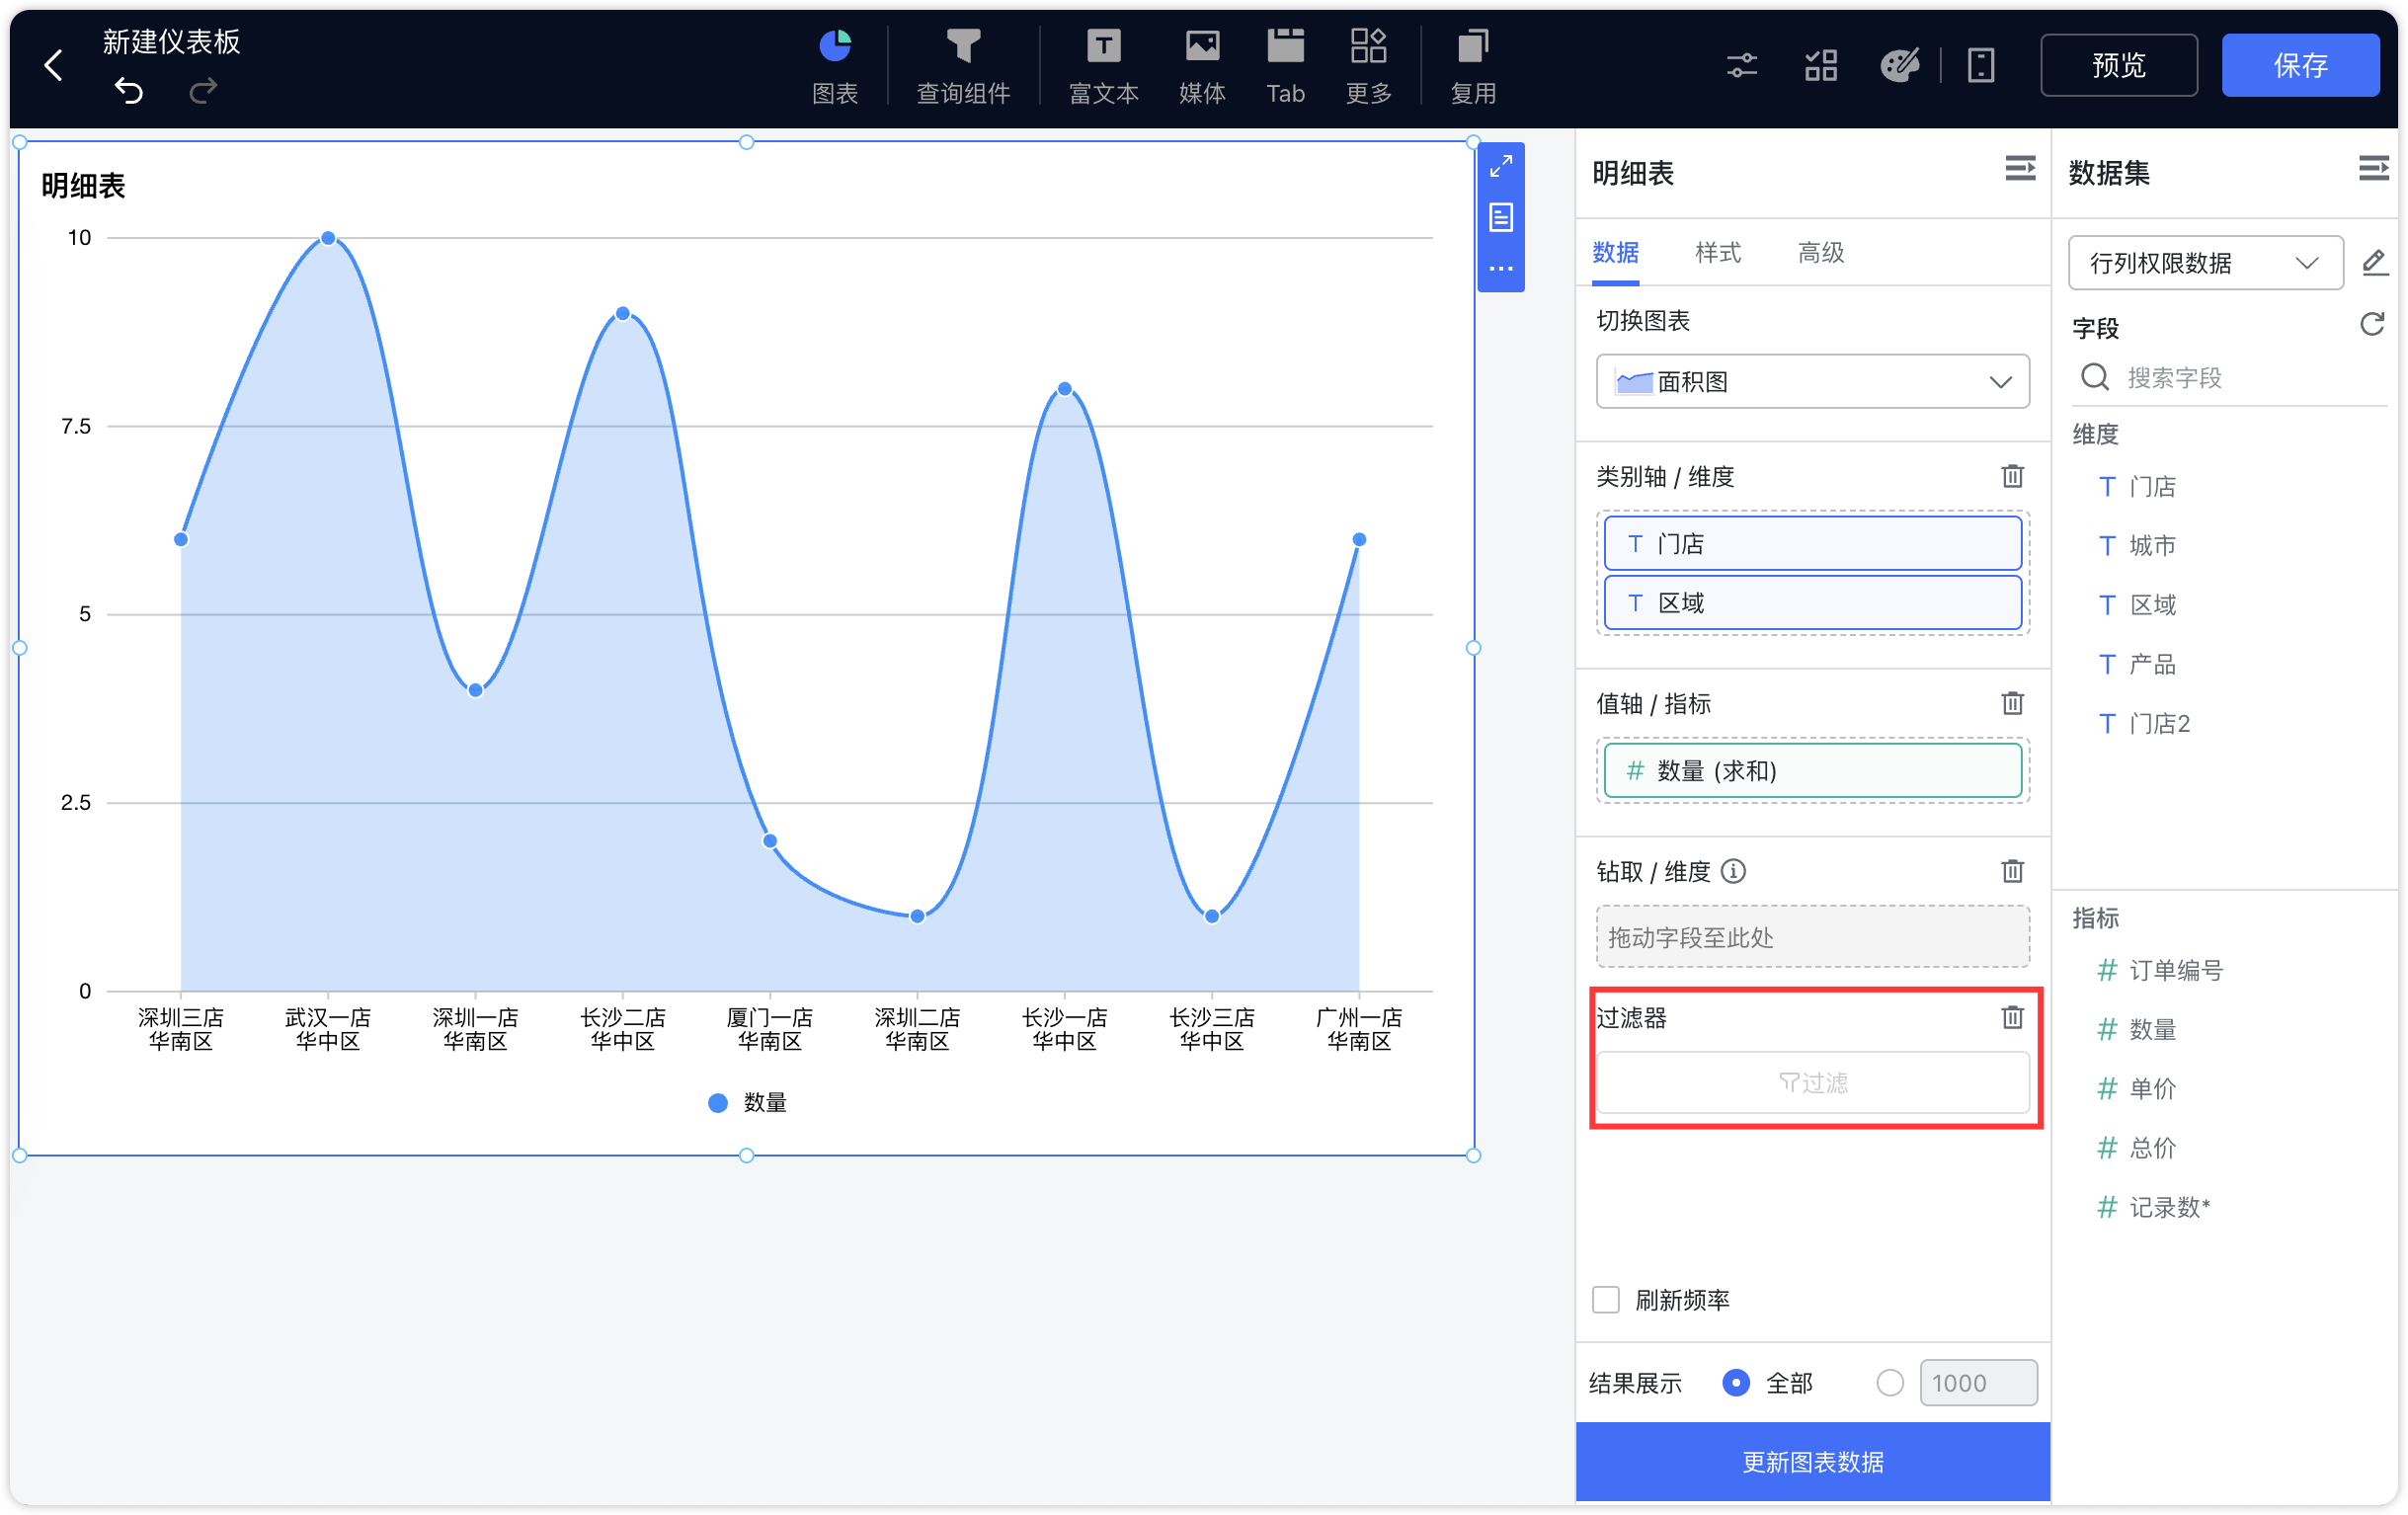Click the 1000 result limit field

click(x=1977, y=1382)
